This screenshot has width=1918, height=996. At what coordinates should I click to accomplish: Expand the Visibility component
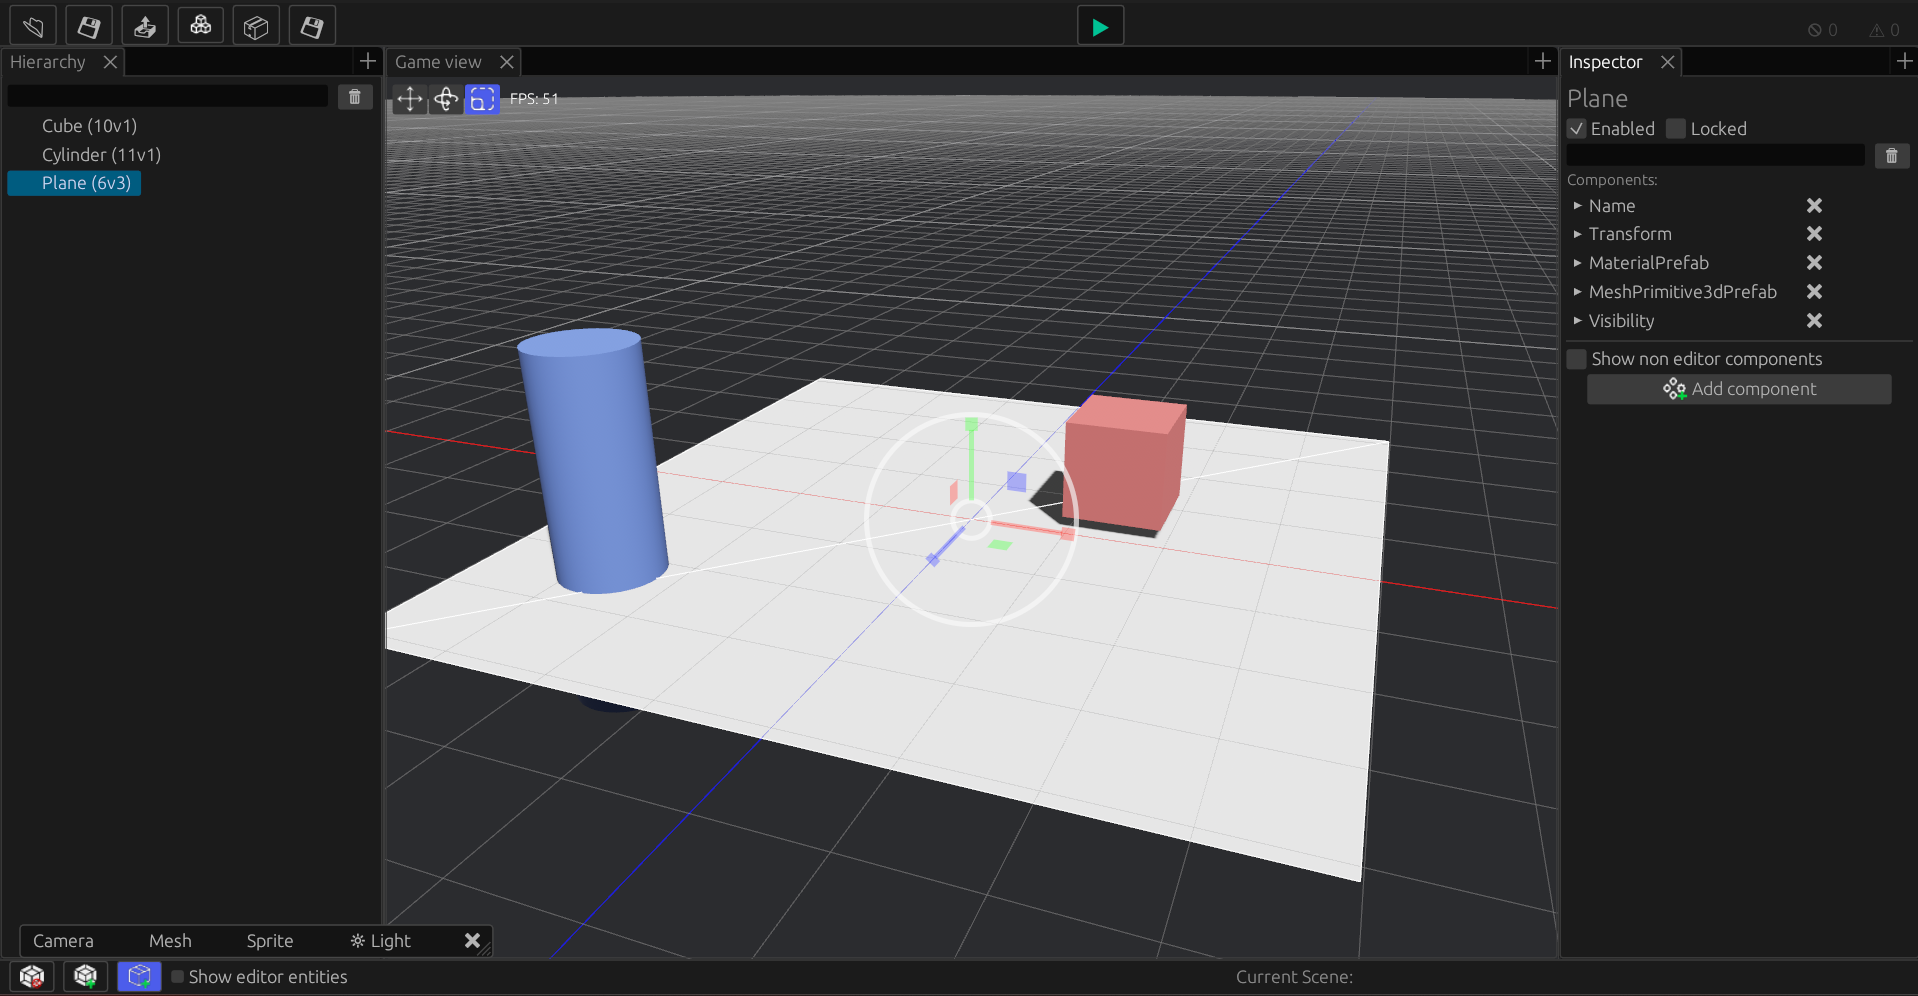coord(1577,321)
